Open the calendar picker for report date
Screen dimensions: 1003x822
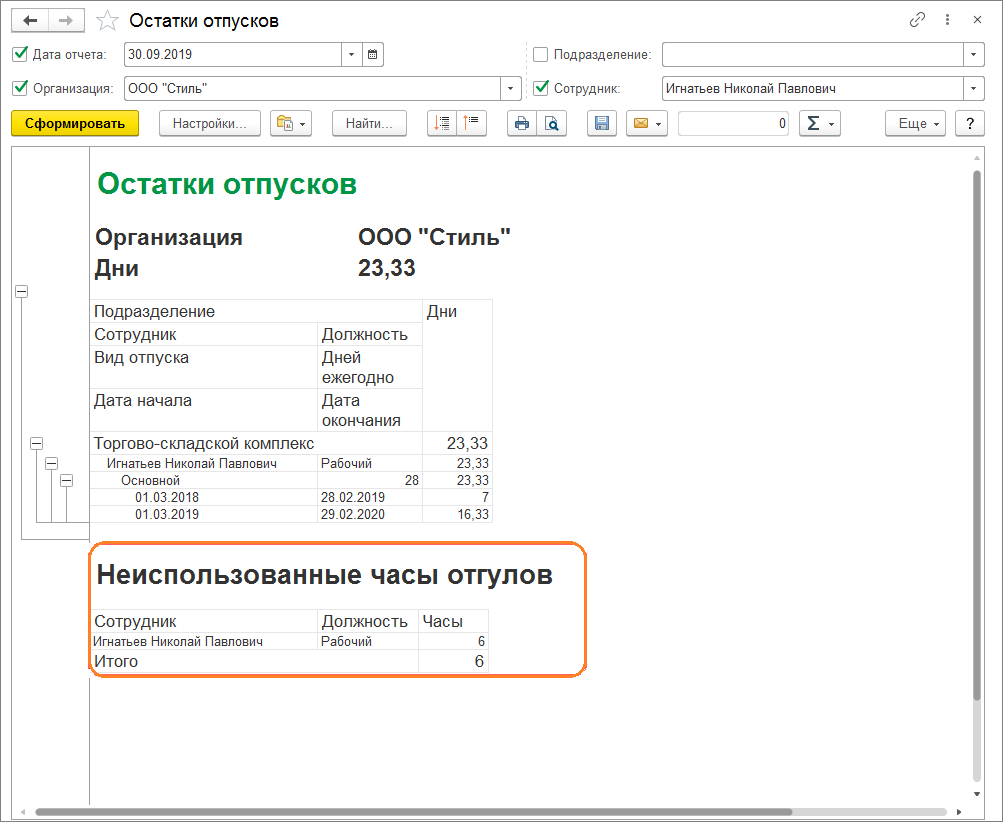373,55
